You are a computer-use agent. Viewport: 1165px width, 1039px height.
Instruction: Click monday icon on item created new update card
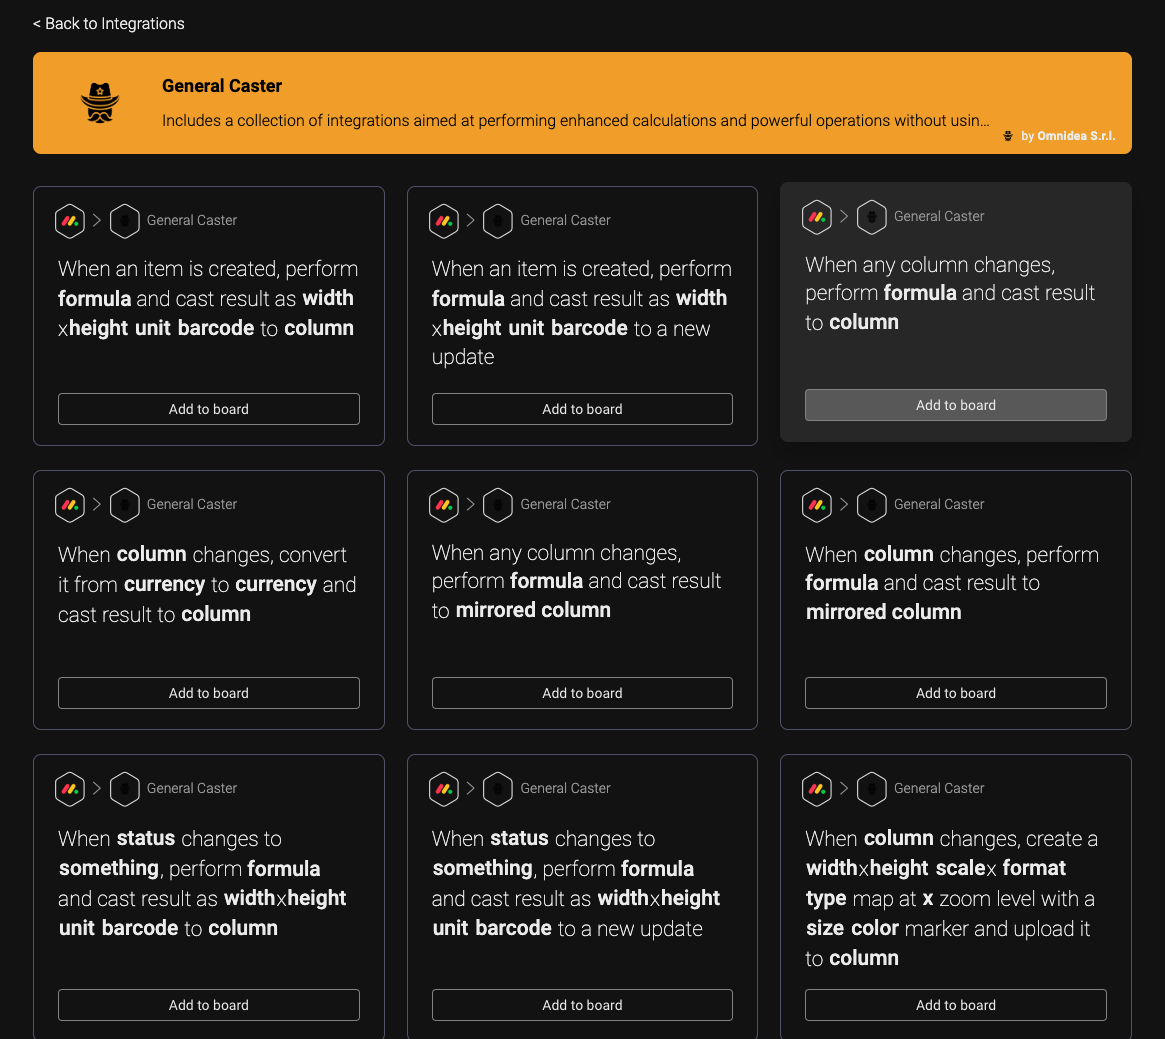(x=444, y=221)
